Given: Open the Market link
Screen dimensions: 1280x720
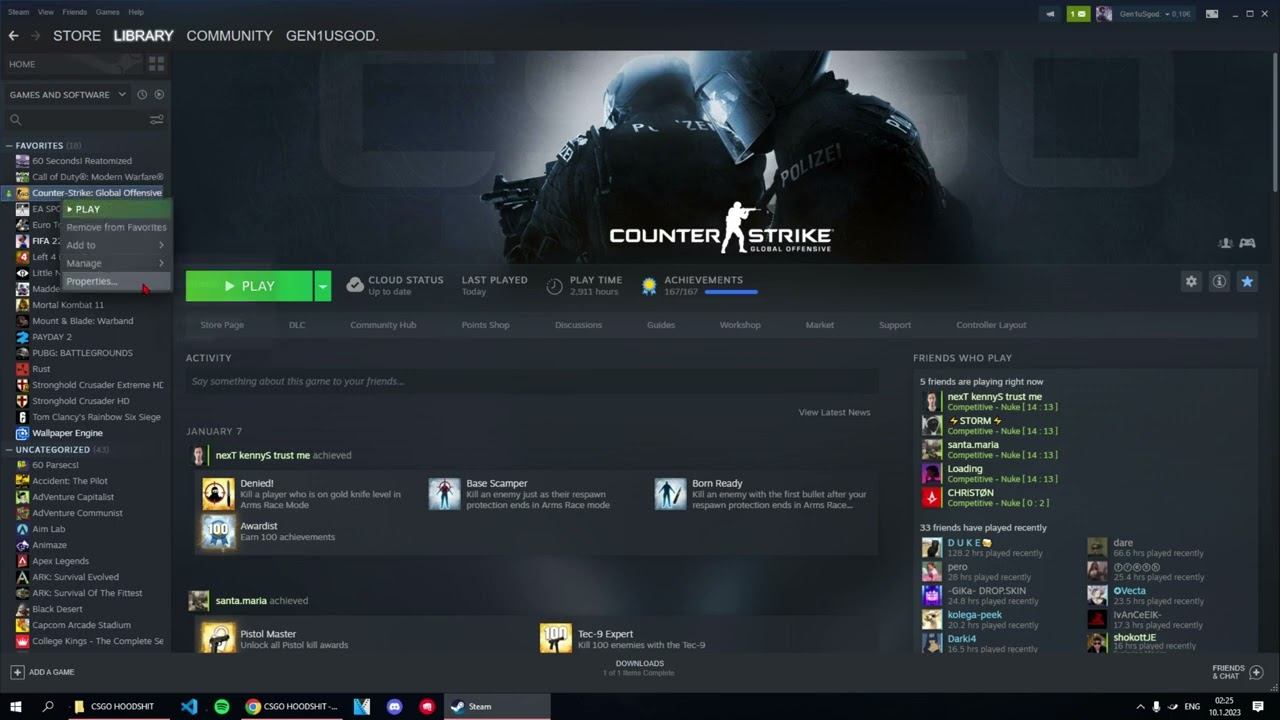Looking at the screenshot, I should point(820,325).
